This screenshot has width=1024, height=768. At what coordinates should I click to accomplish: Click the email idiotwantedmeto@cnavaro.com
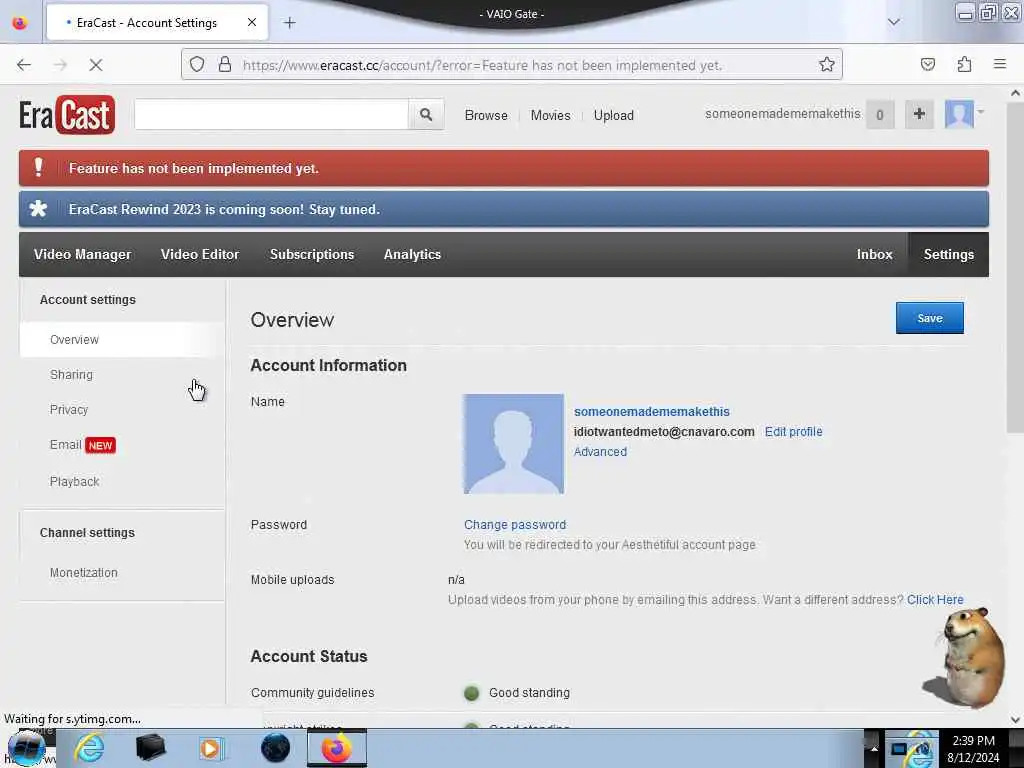[x=664, y=432]
